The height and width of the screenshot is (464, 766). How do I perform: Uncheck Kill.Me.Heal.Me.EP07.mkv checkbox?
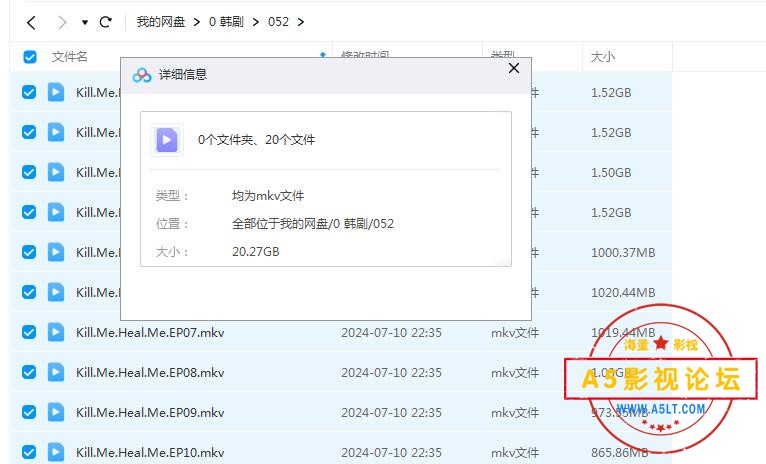29,333
